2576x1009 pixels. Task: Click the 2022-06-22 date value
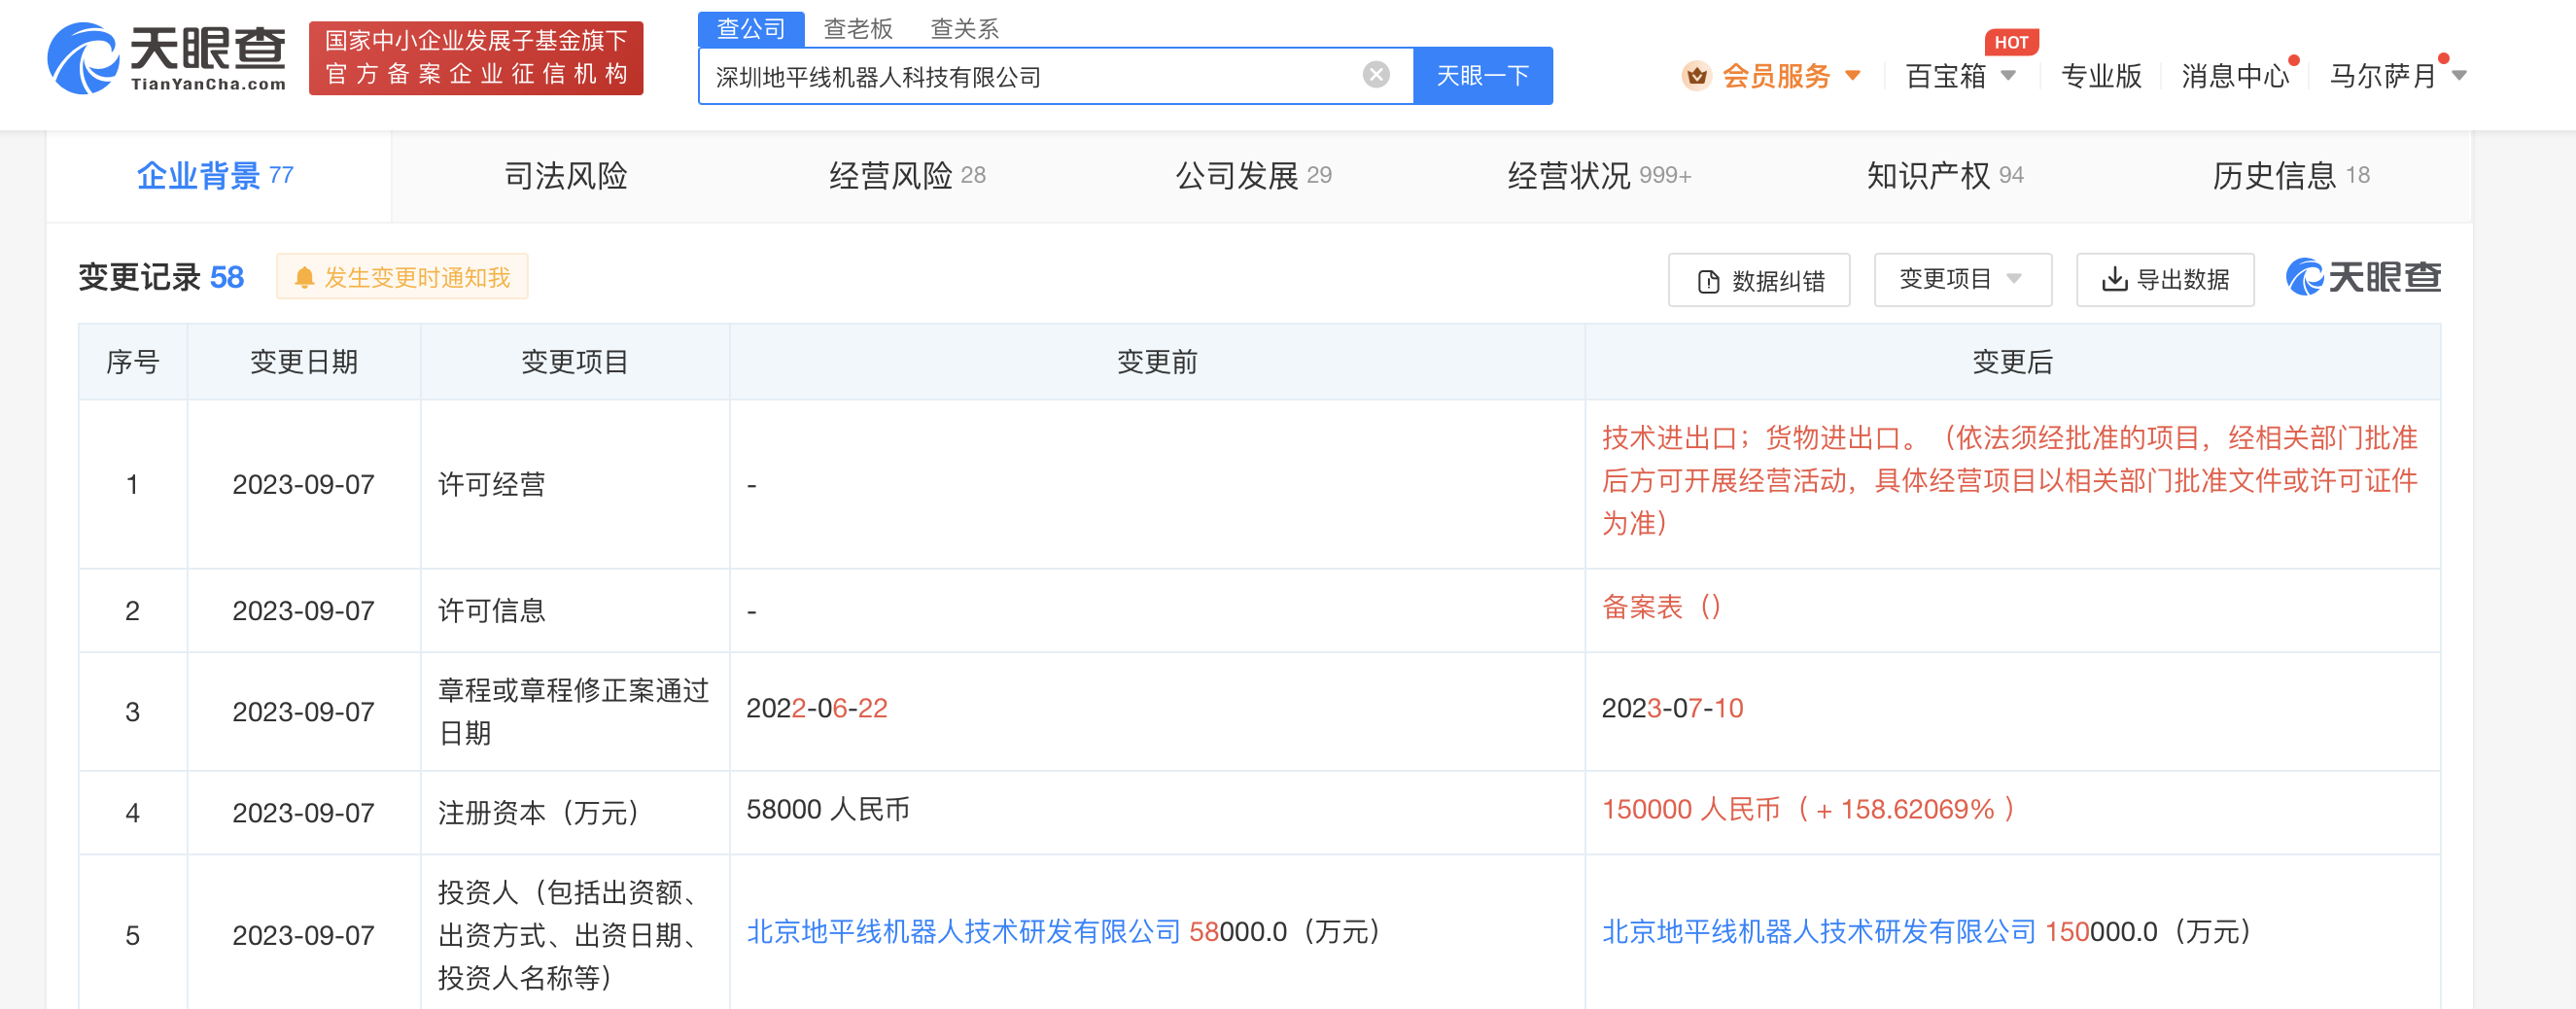coord(817,708)
